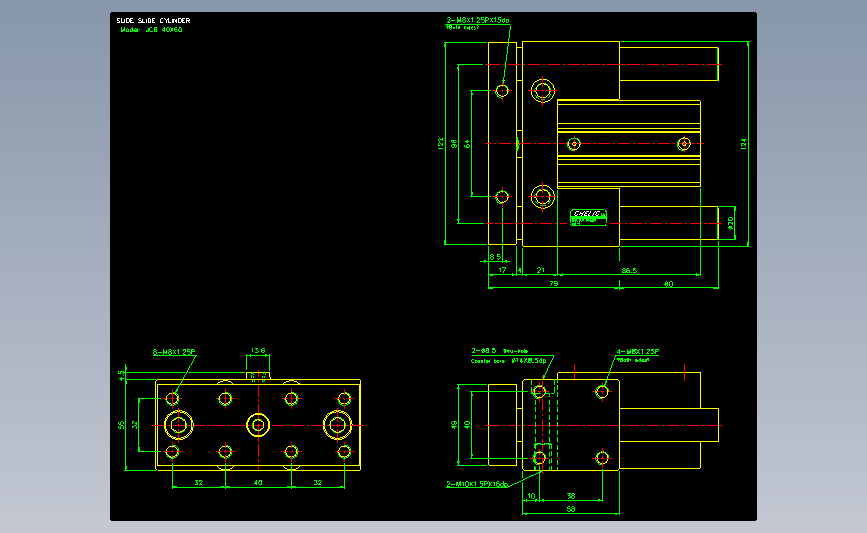Click the 13.6 port width dimension
This screenshot has width=867, height=533.
[x=258, y=351]
